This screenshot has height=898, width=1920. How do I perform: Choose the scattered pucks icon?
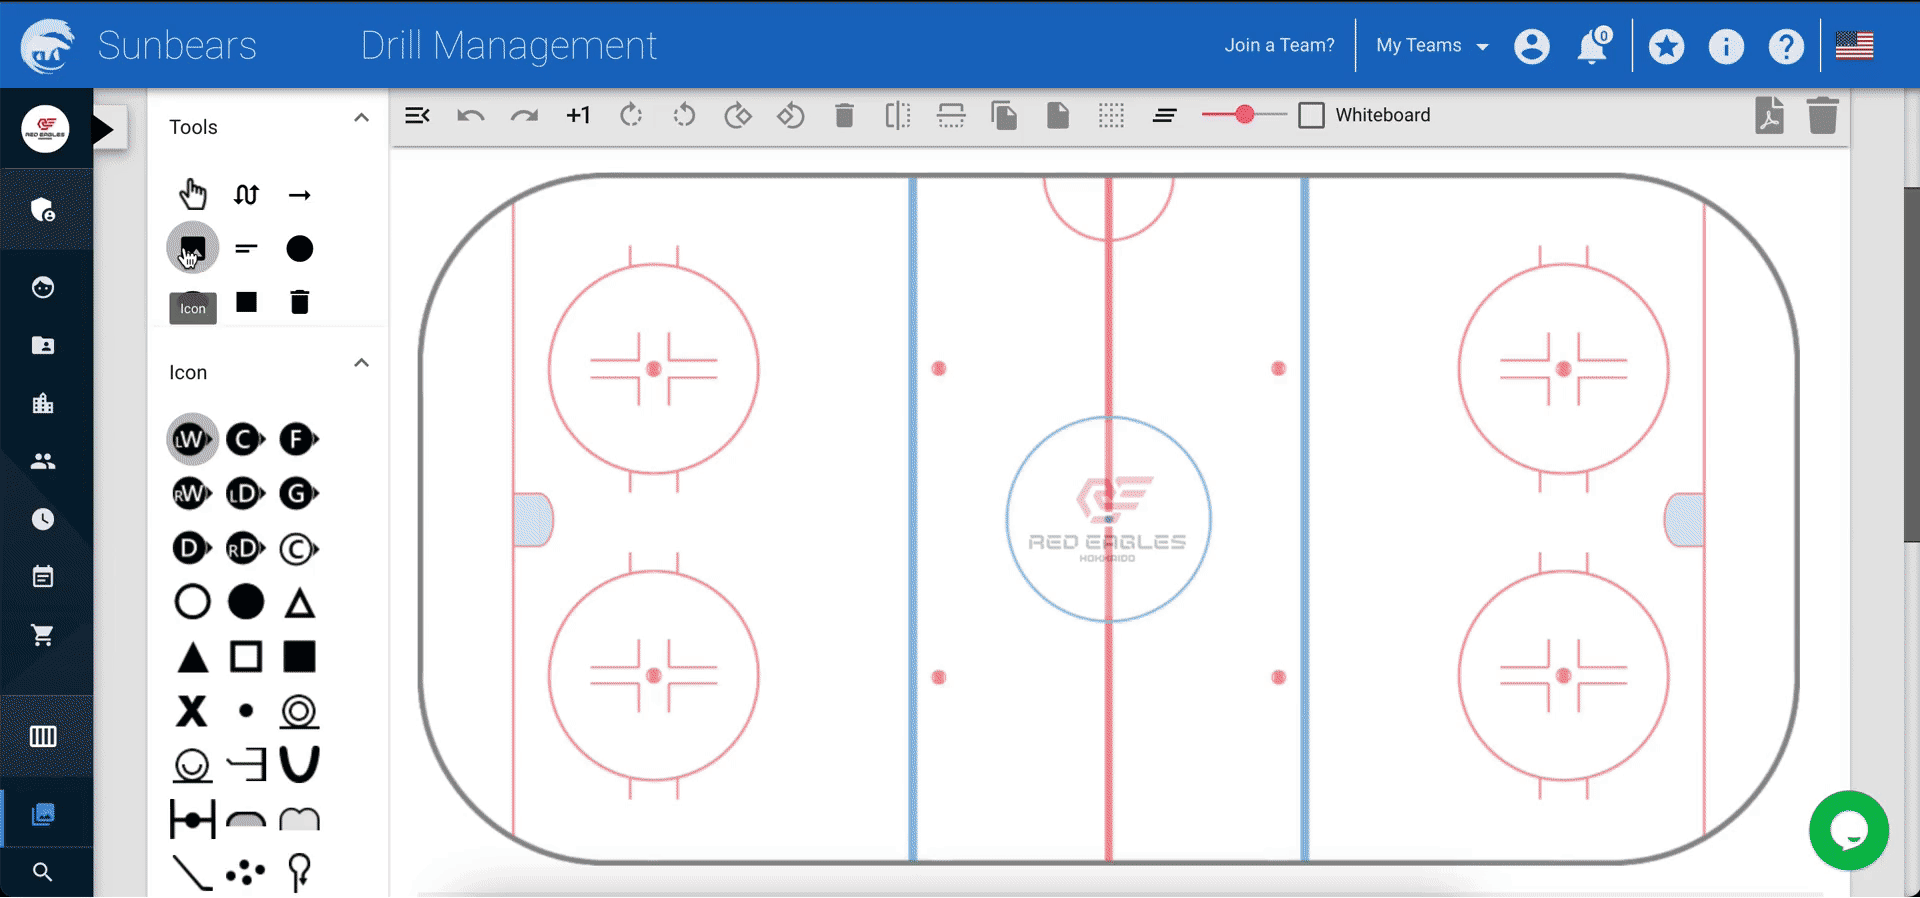tap(245, 873)
